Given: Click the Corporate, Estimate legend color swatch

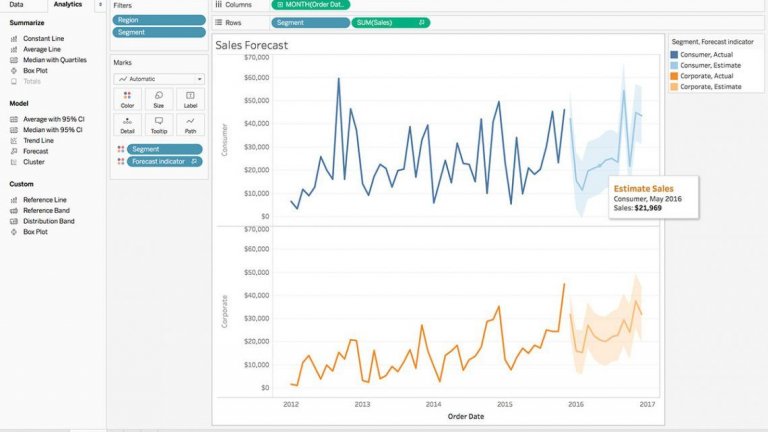Looking at the screenshot, I should (x=674, y=87).
